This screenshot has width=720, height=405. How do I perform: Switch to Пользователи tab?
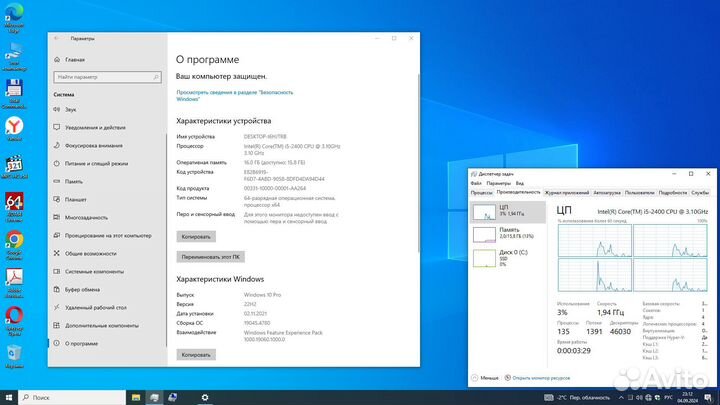[x=639, y=193]
